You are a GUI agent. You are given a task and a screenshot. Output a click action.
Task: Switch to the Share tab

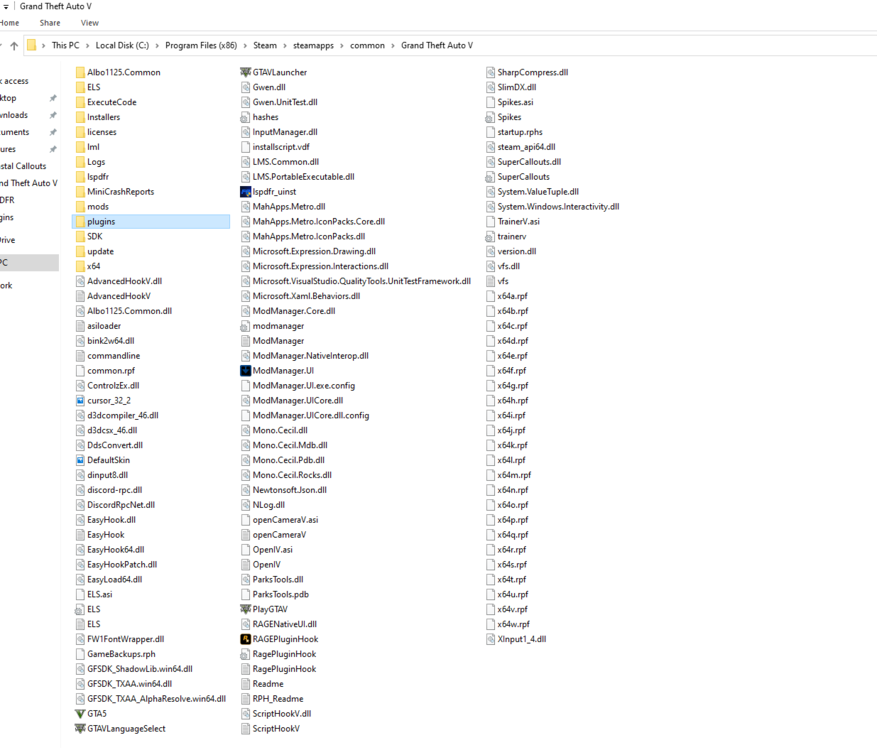[49, 22]
